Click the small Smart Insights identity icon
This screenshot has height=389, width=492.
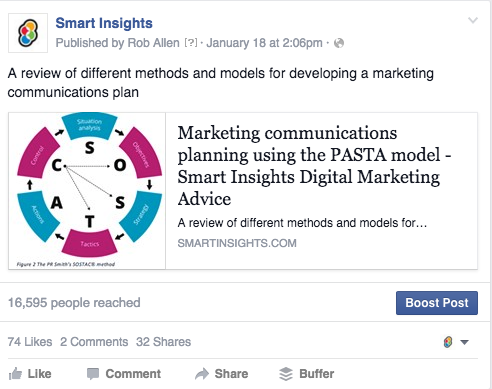coord(448,342)
